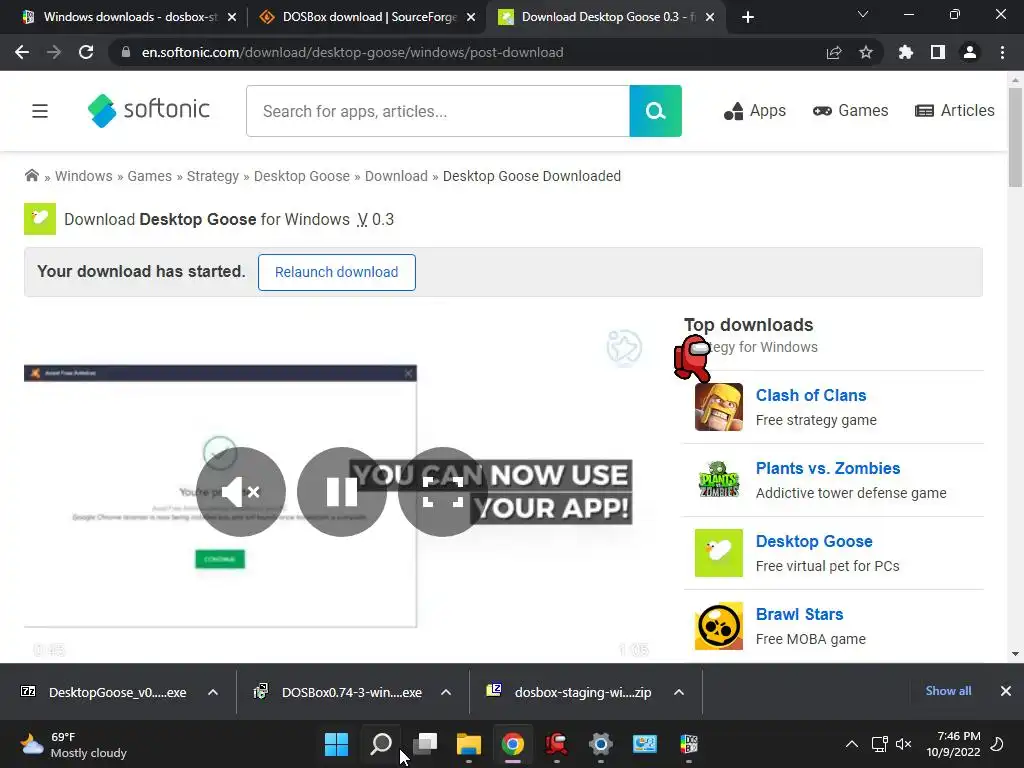Close the downloads bar
This screenshot has width=1024, height=768.
pyautogui.click(x=1006, y=691)
